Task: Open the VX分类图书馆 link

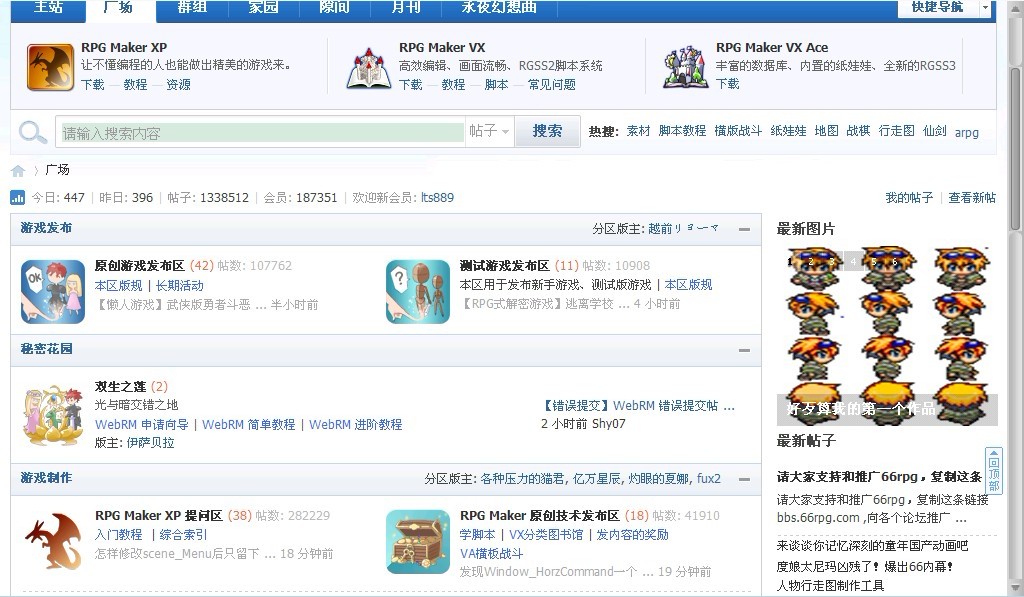Action: pos(546,535)
